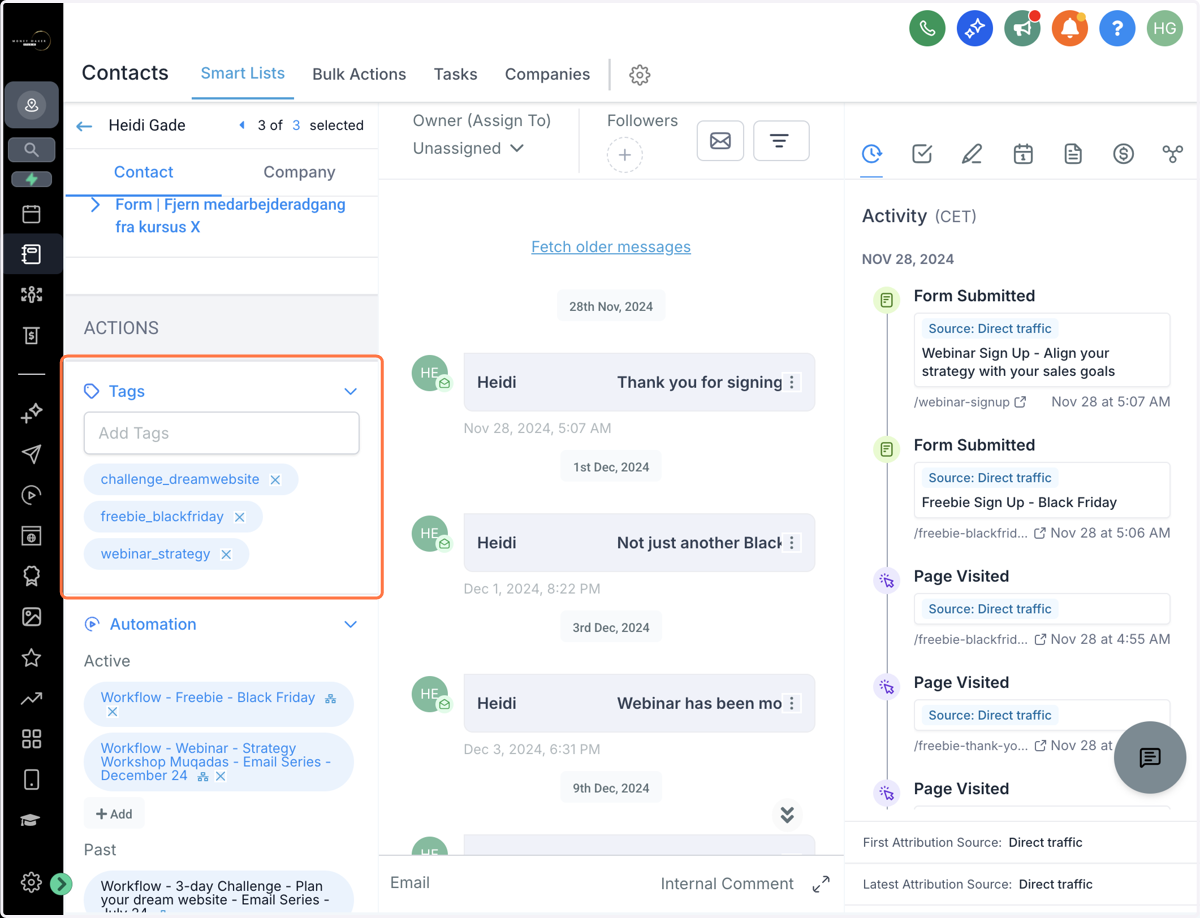Open the Media Storage image icon
The height and width of the screenshot is (918, 1200).
pyautogui.click(x=32, y=617)
